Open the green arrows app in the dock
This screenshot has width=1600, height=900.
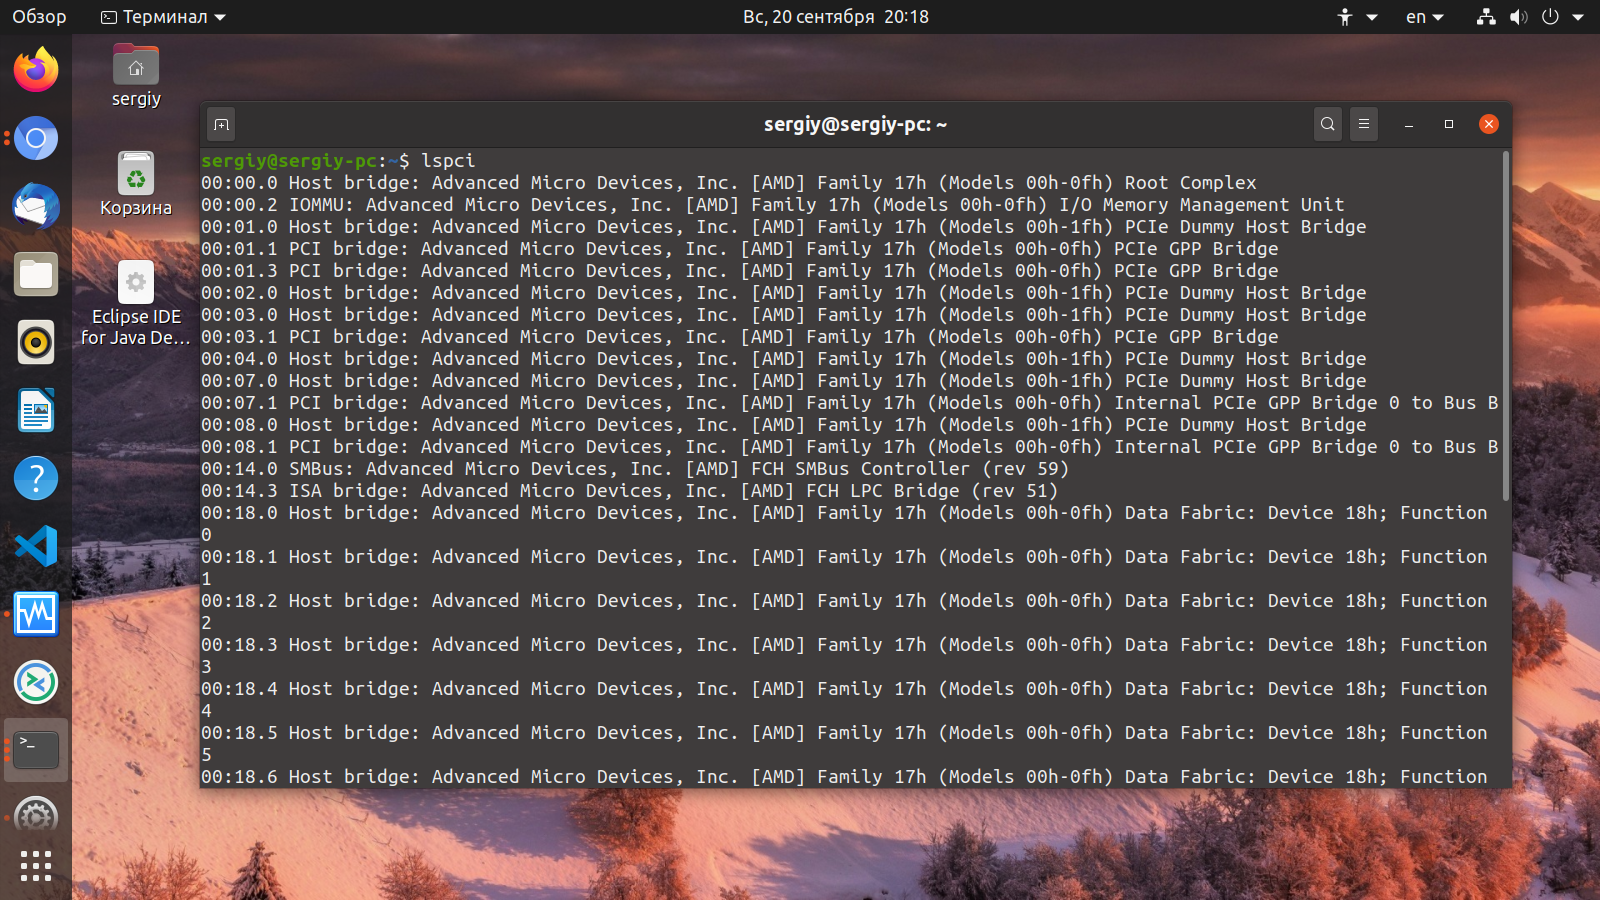coord(36,682)
